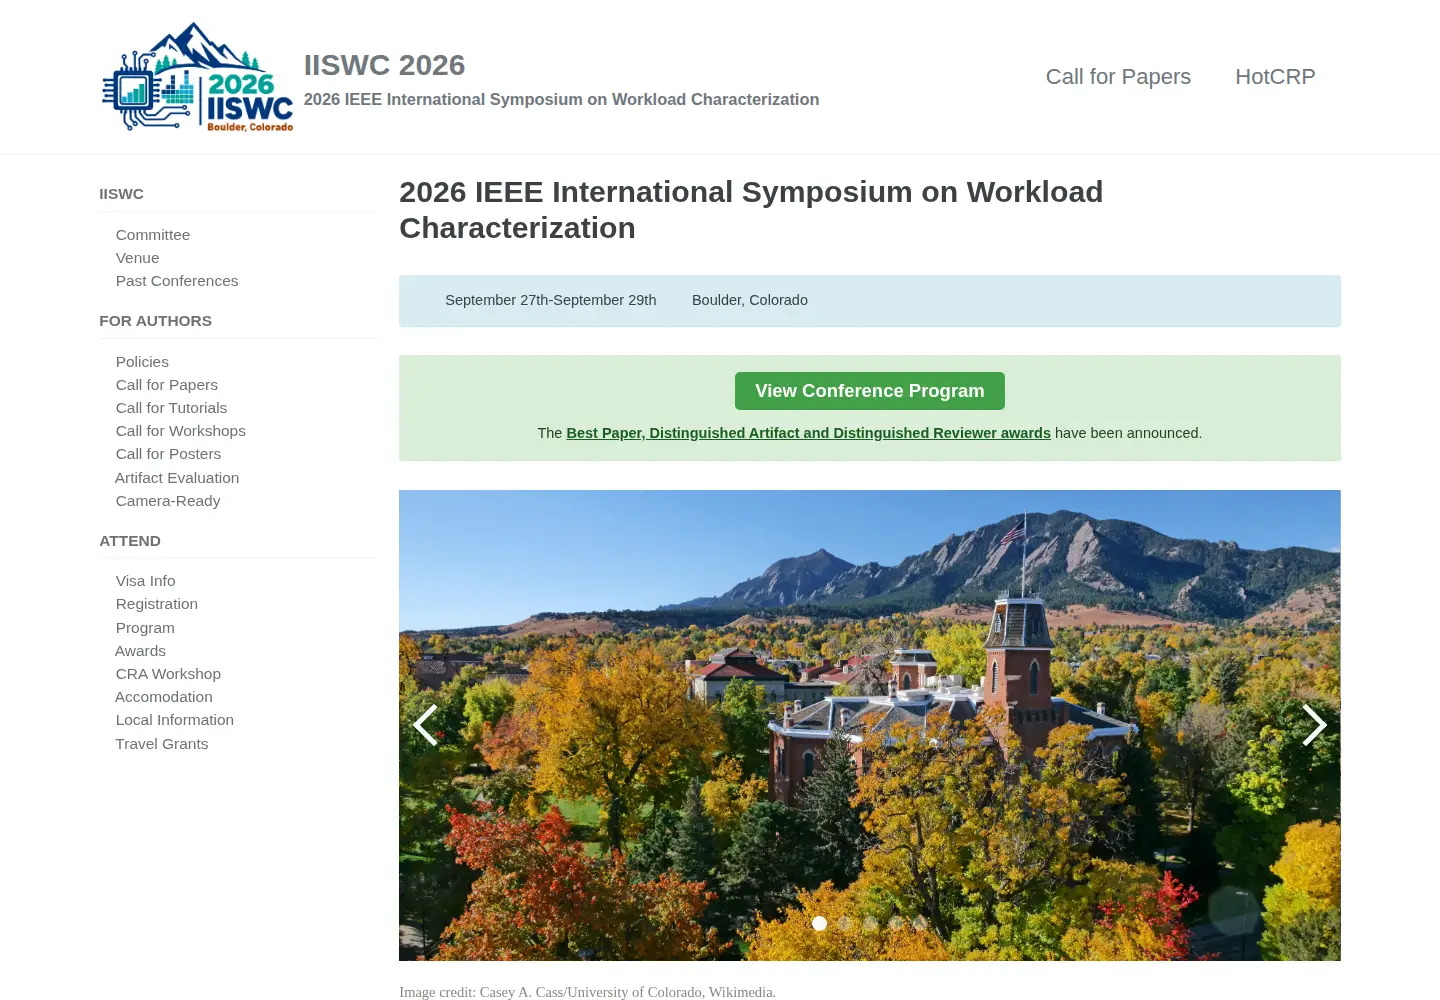This screenshot has height=1000, width=1440.
Task: Open the Call for Posters page
Action: click(168, 454)
